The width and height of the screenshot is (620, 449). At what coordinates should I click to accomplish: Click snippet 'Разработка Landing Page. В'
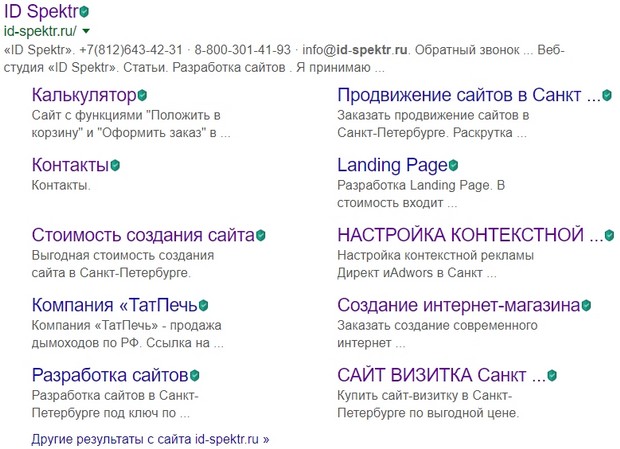421,185
